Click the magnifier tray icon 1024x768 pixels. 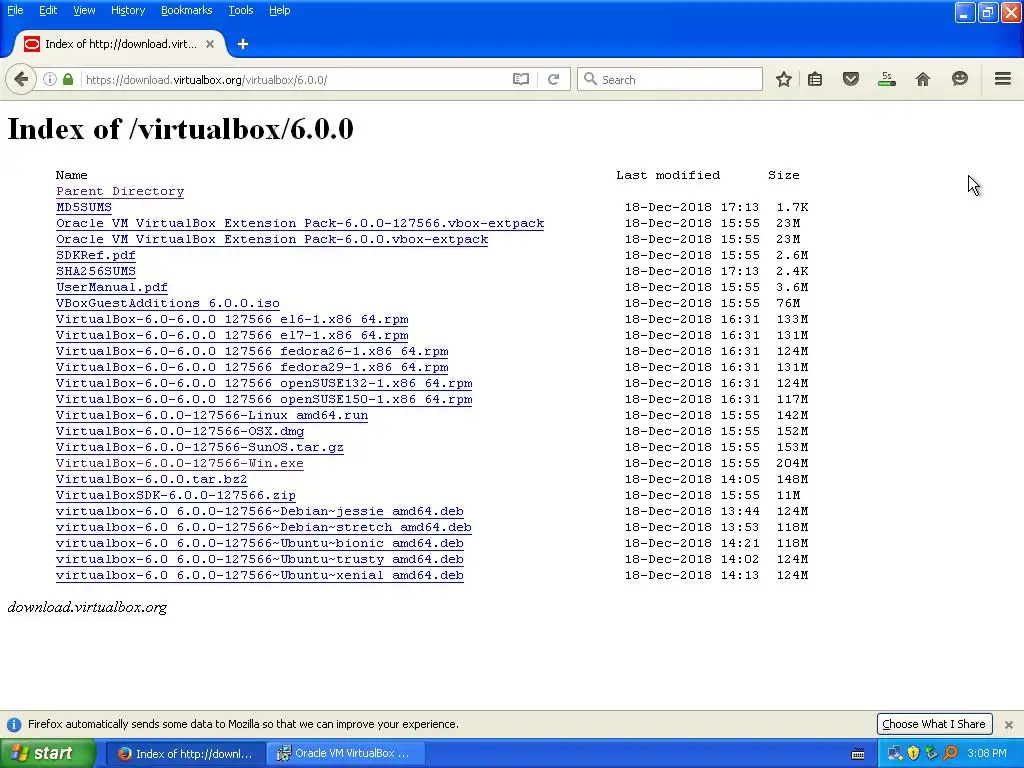(950, 754)
